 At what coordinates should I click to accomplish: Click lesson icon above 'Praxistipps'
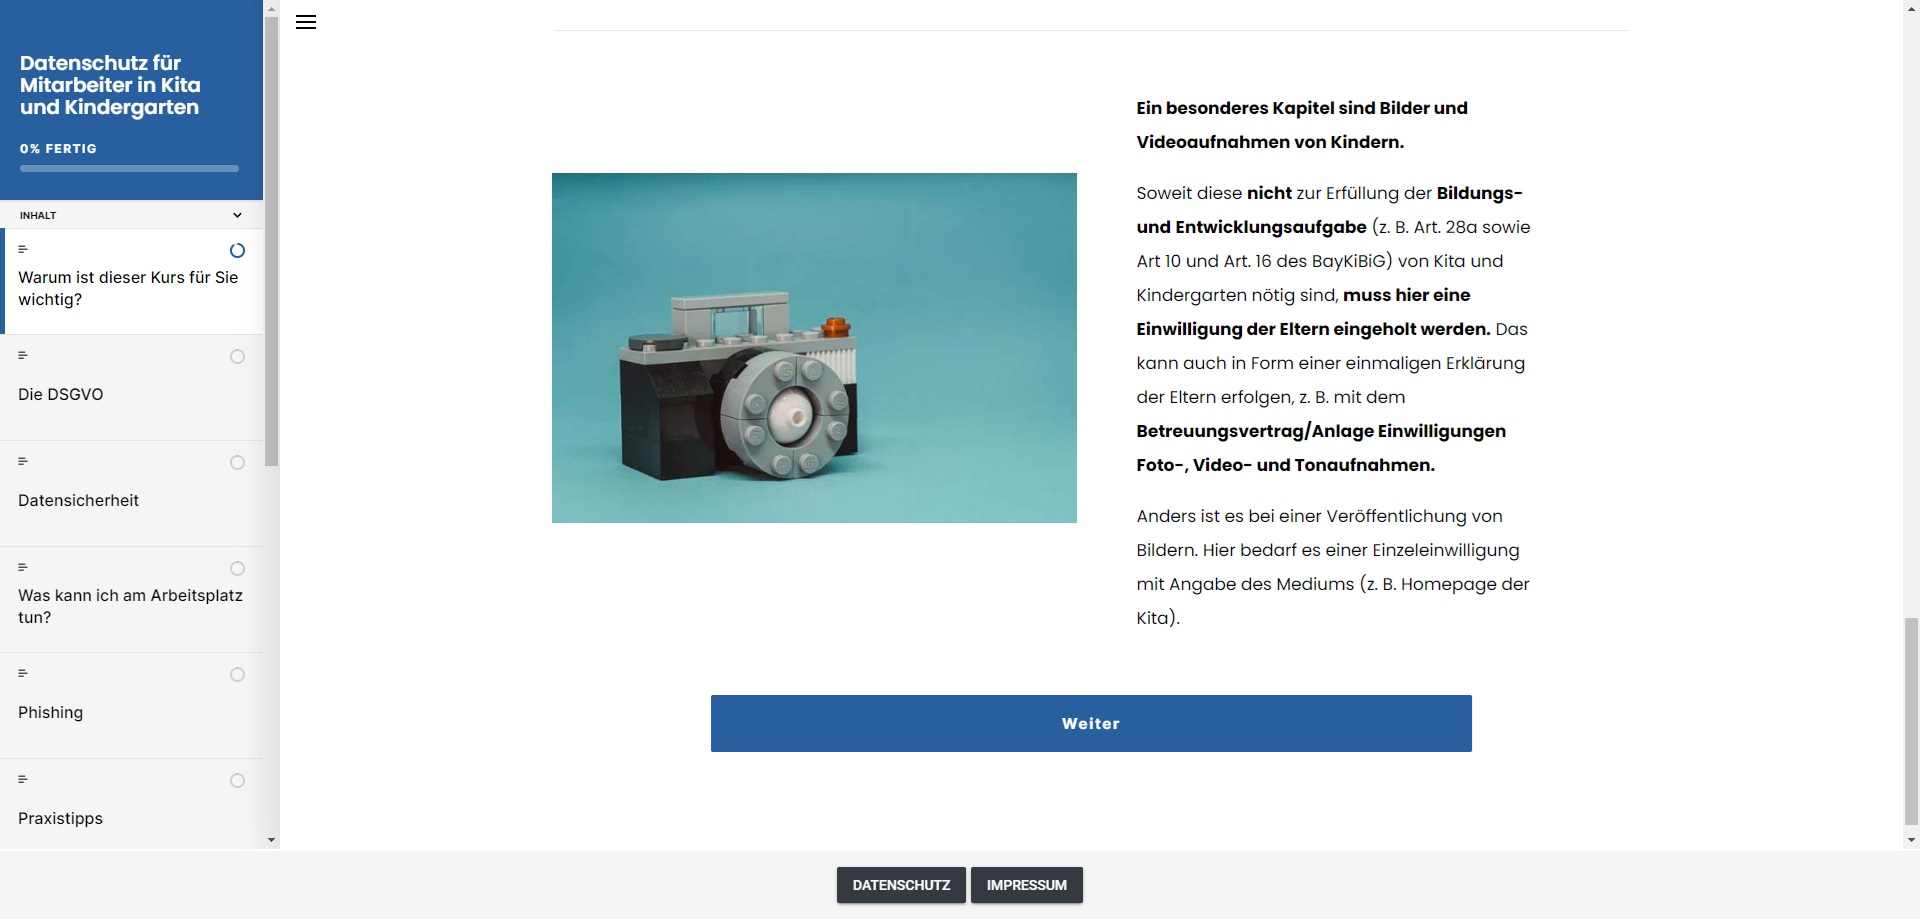coord(23,779)
